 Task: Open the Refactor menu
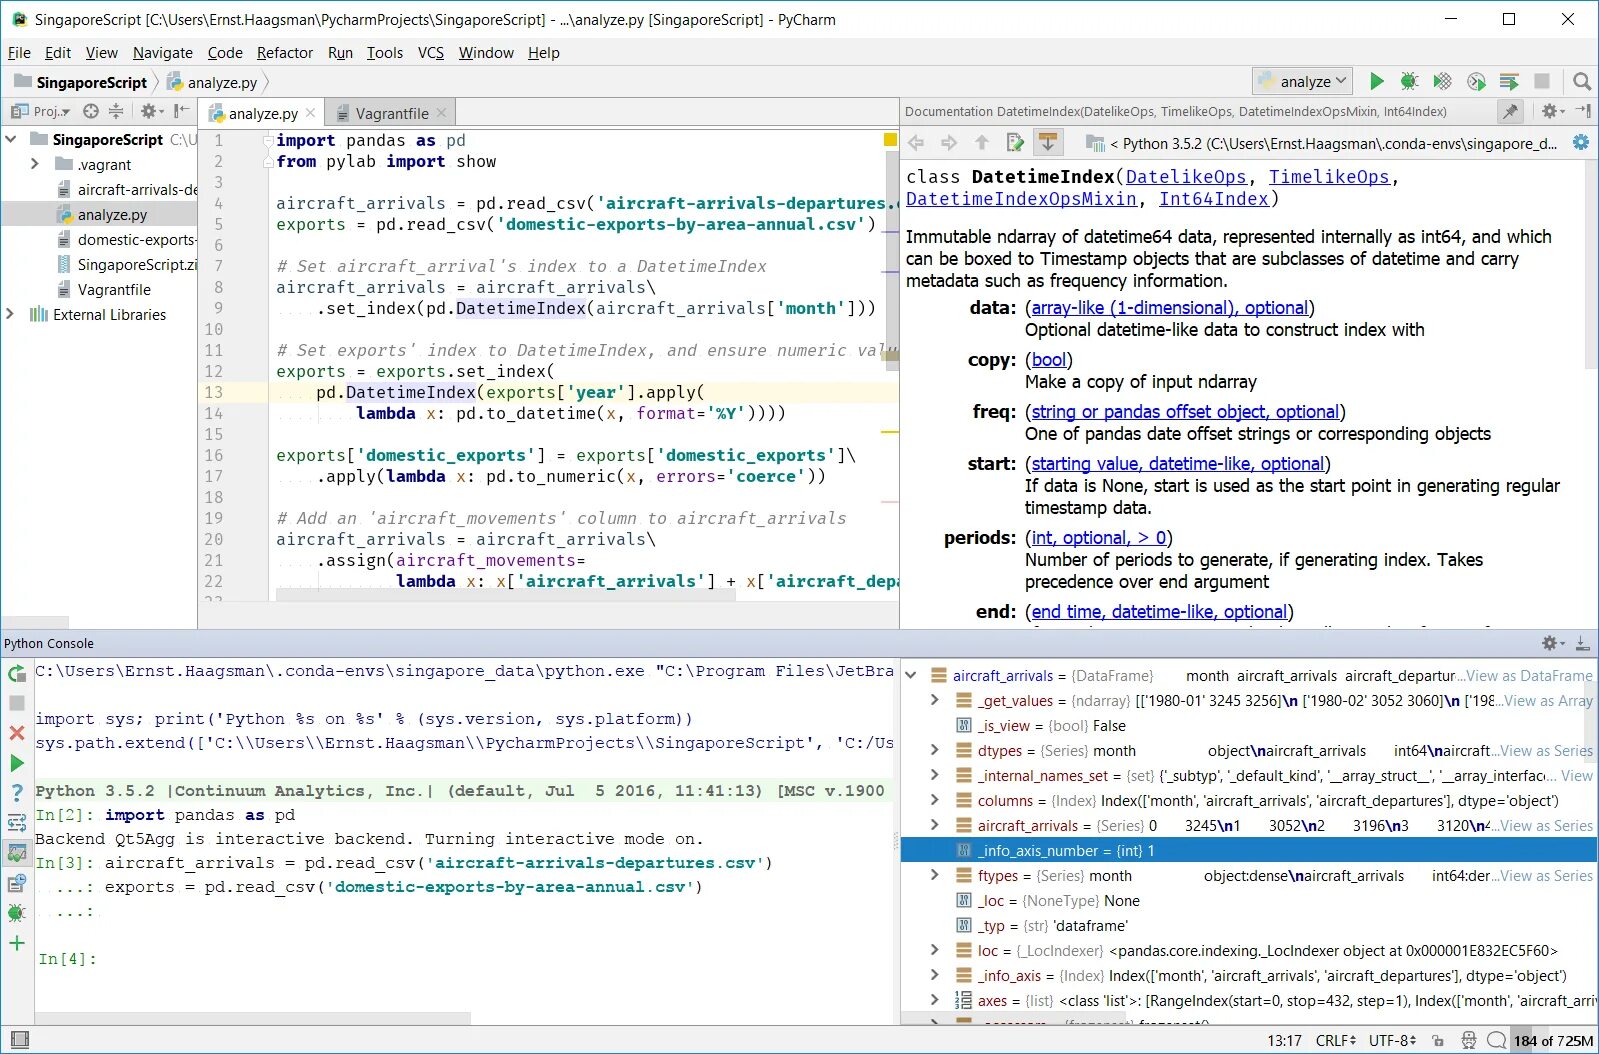(285, 53)
